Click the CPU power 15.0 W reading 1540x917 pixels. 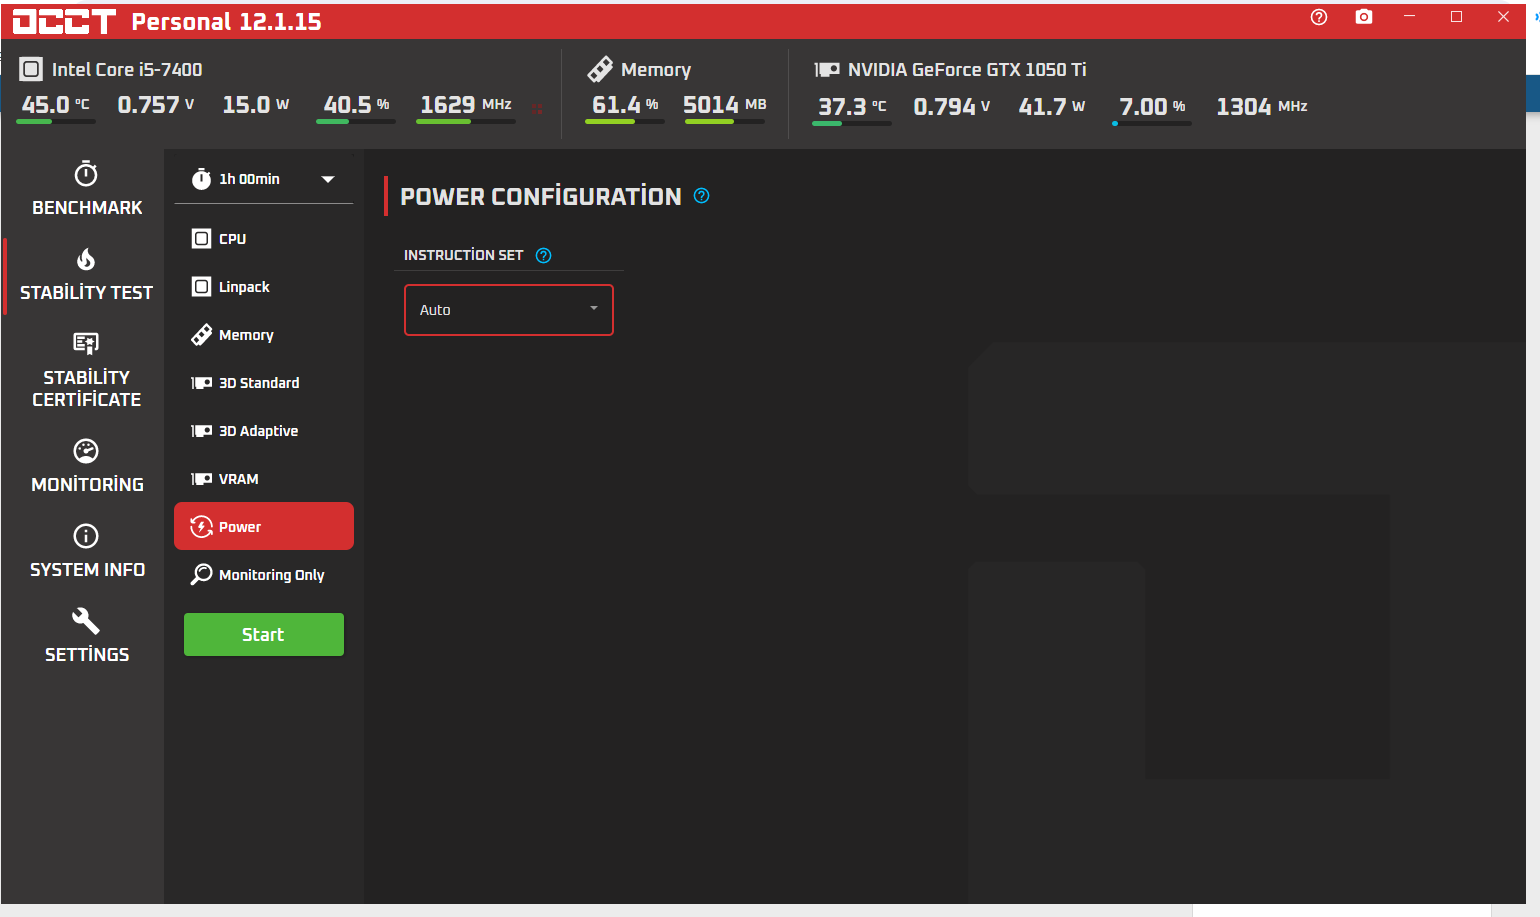(256, 105)
